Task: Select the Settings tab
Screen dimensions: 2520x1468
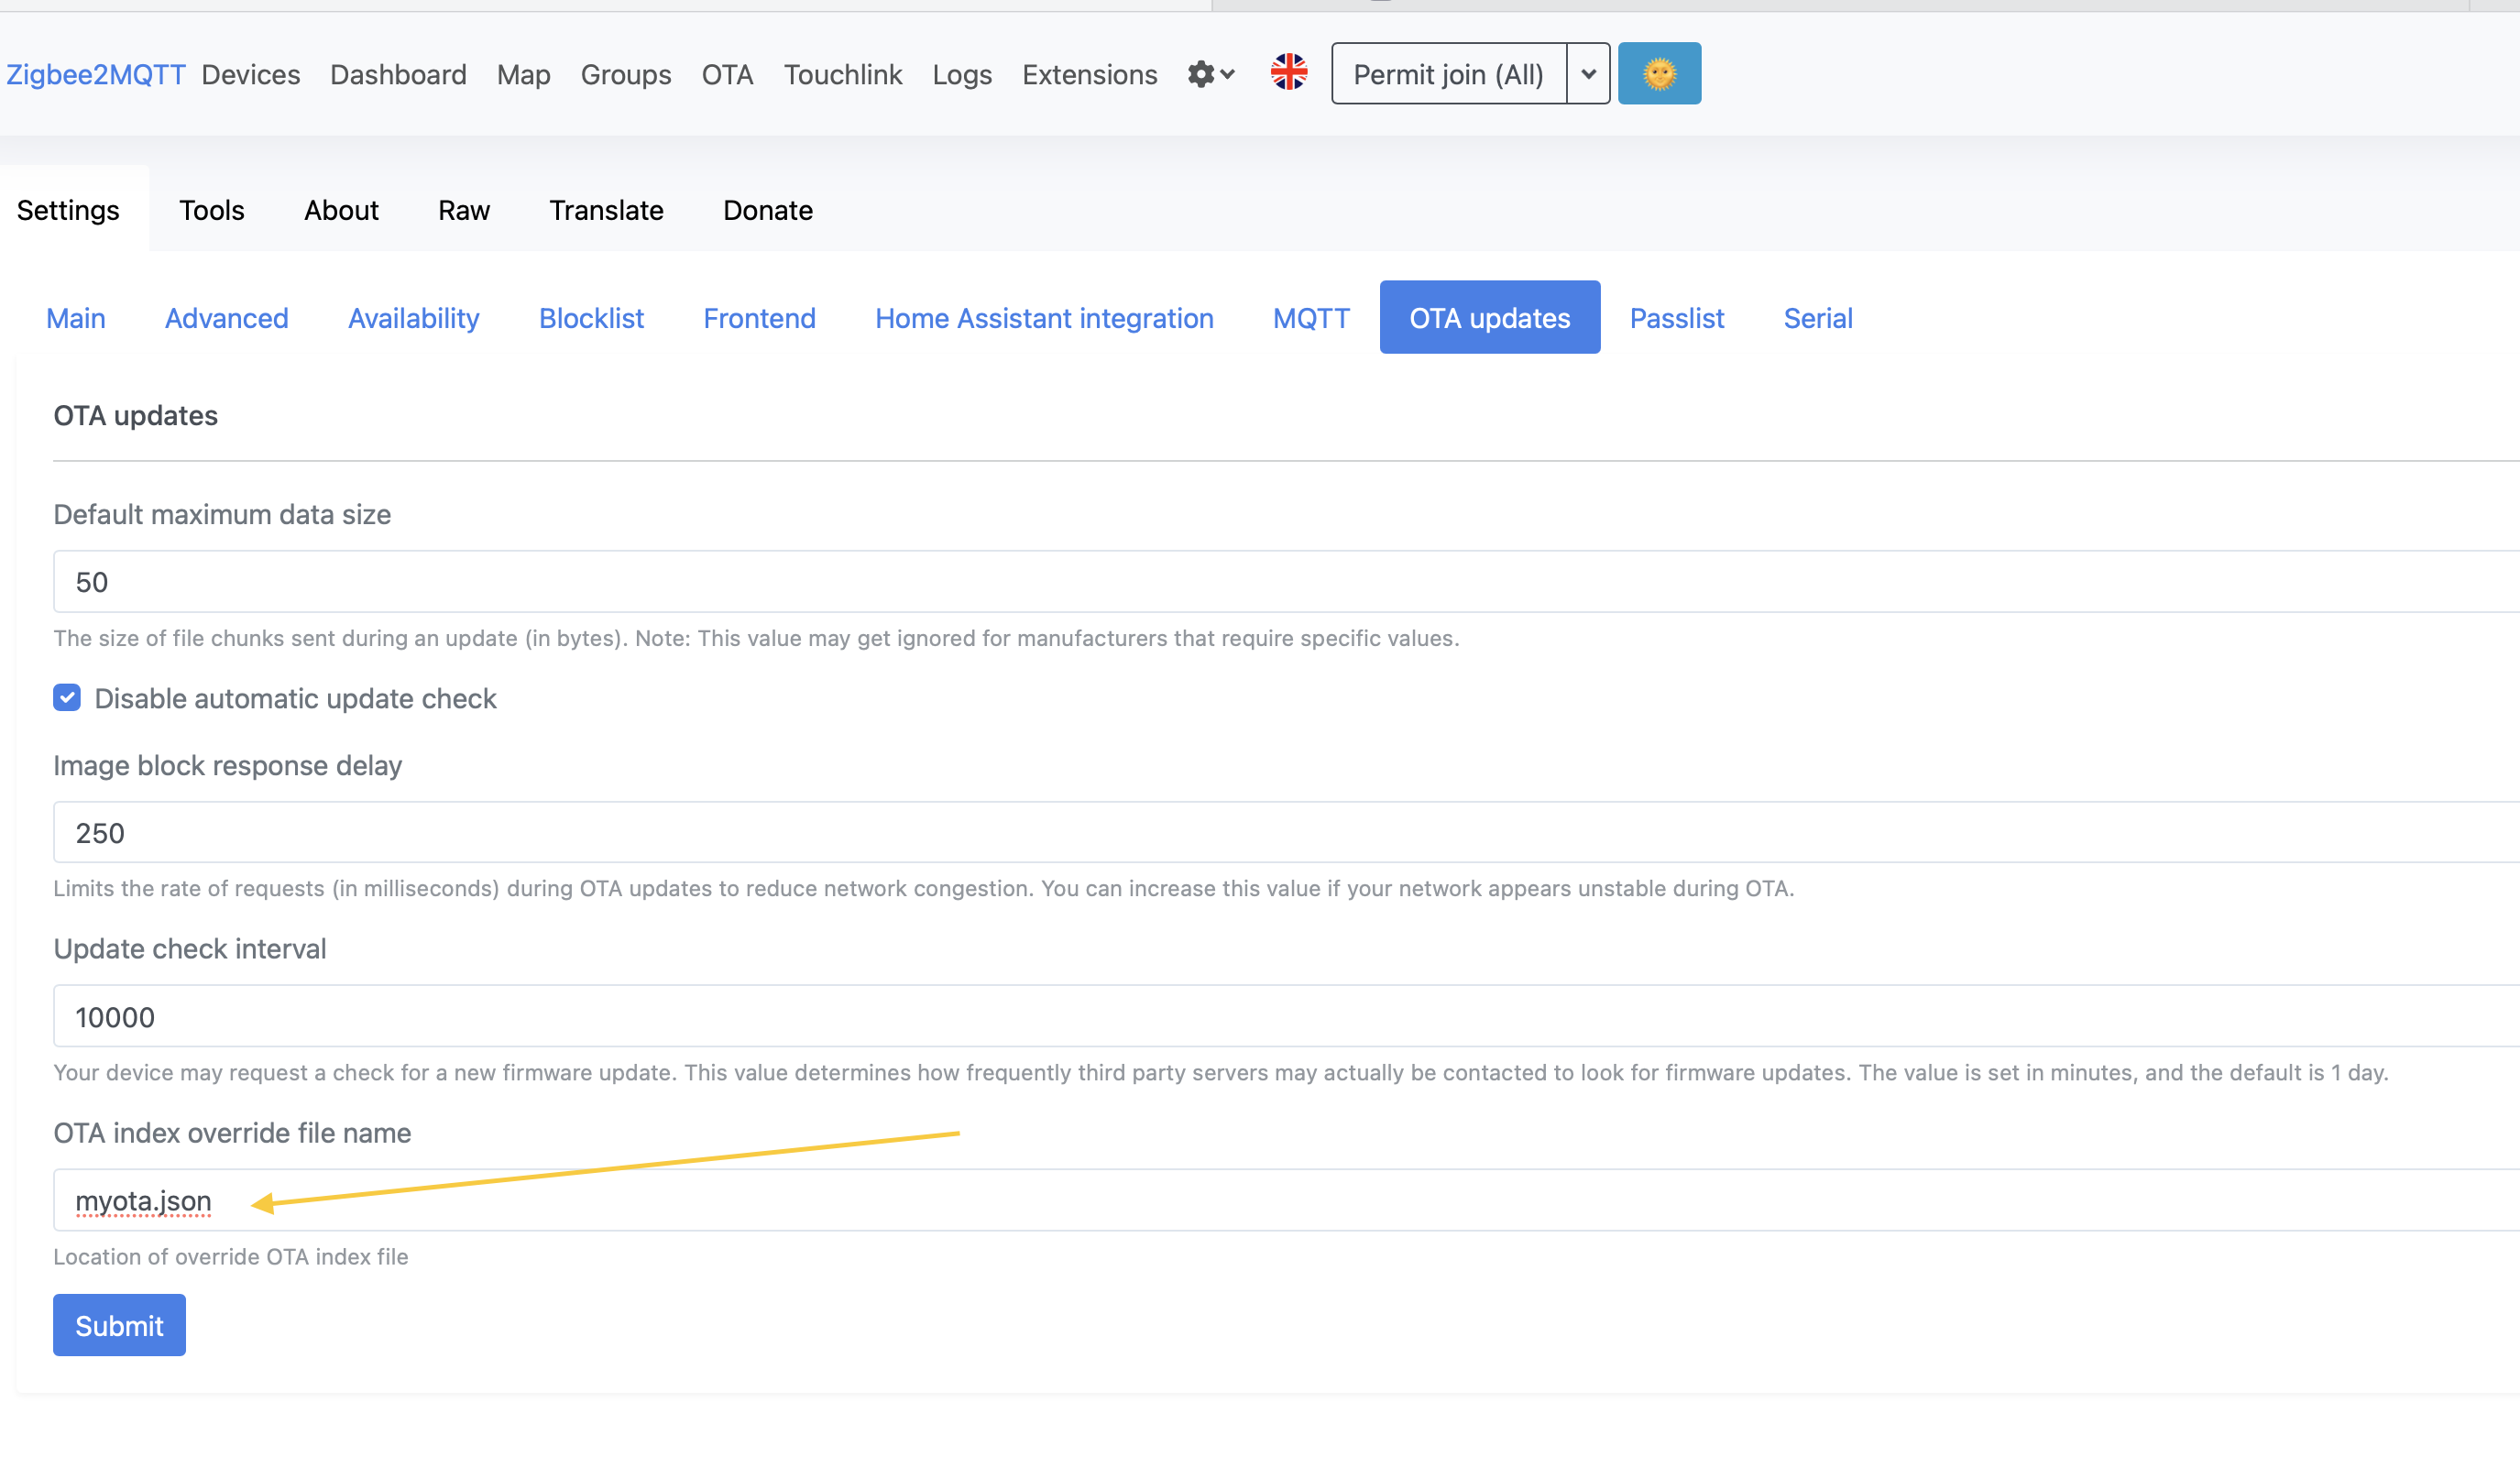Action: pyautogui.click(x=68, y=210)
